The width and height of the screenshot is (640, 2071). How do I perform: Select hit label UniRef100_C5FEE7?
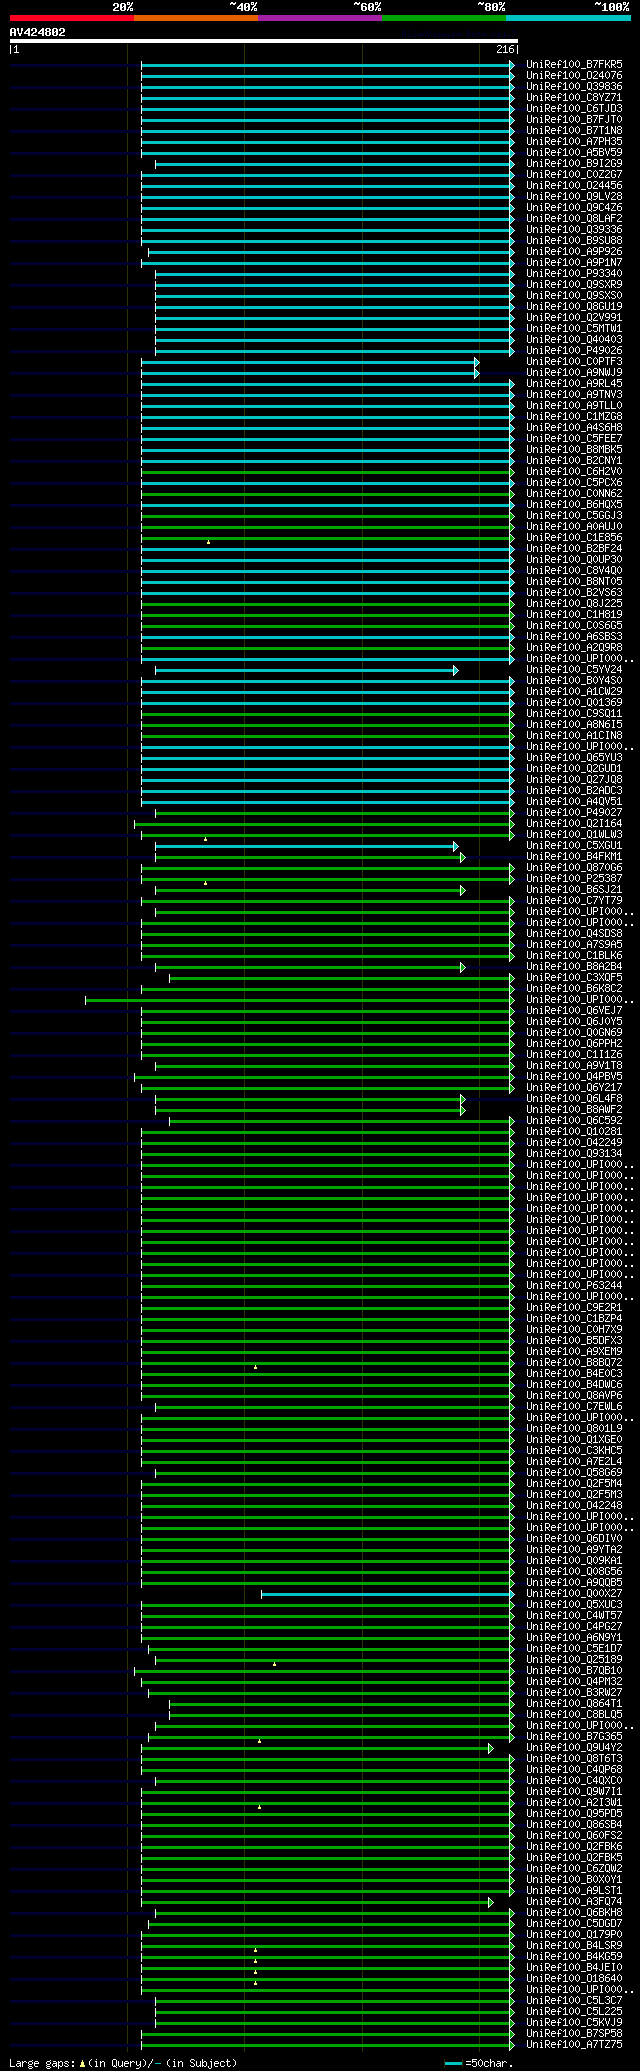pyautogui.click(x=574, y=439)
